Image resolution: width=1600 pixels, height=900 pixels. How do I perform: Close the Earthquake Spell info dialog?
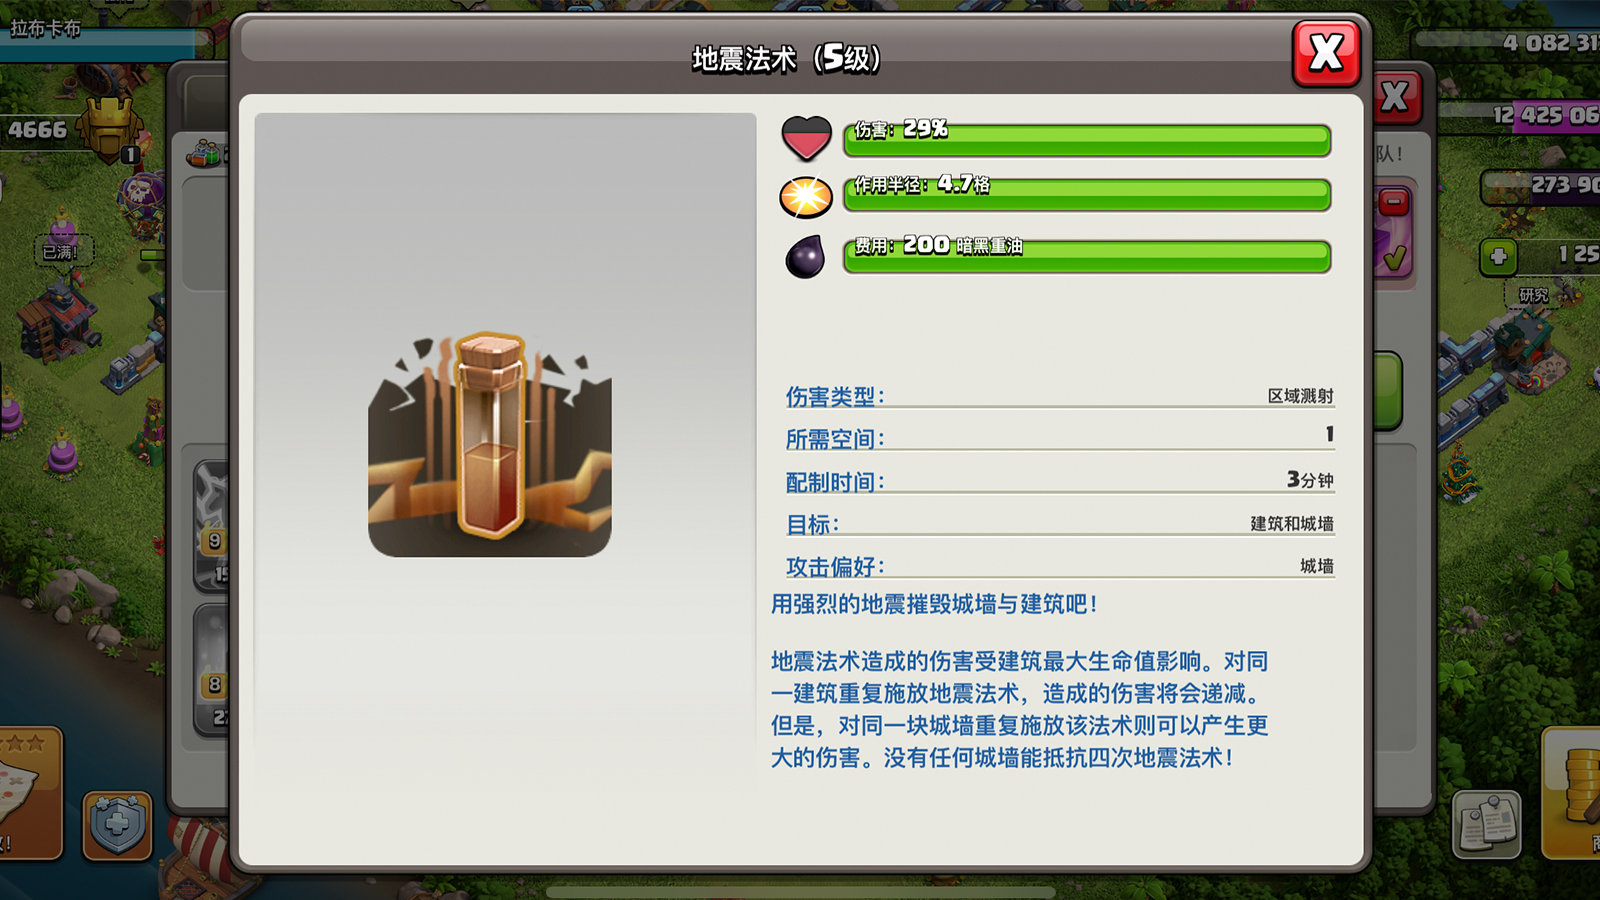(1326, 53)
